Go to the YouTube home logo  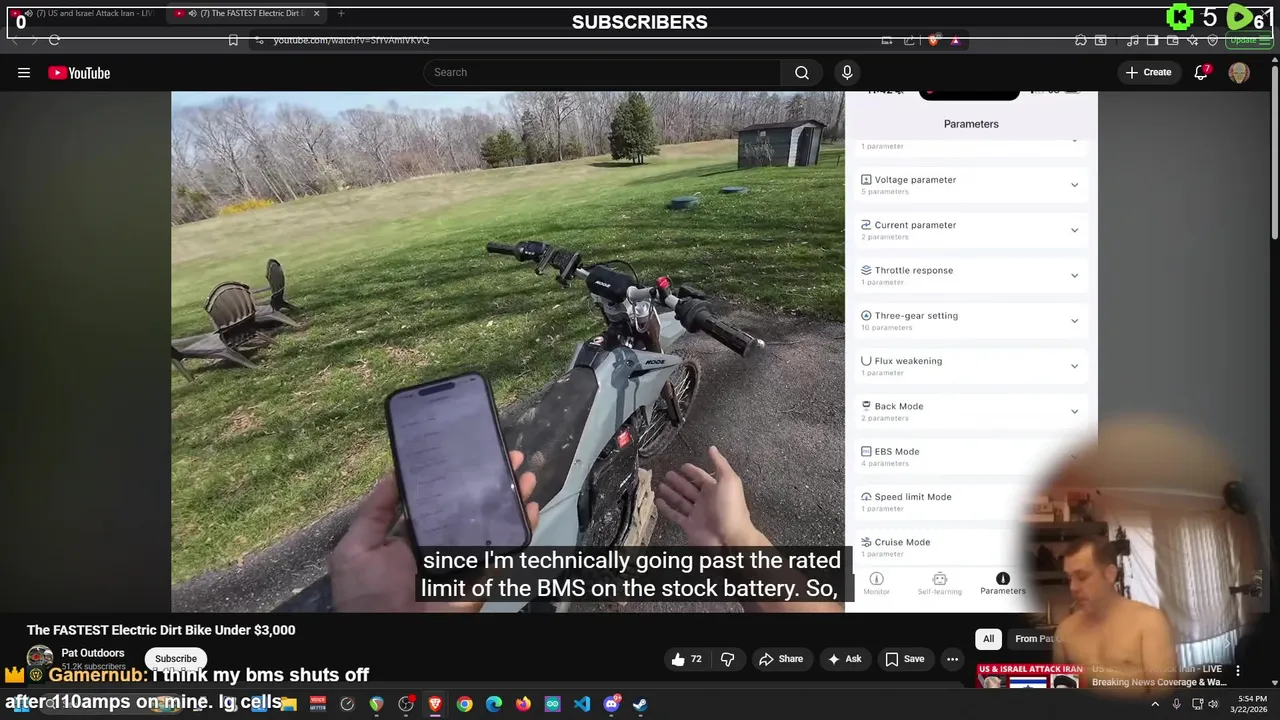click(x=79, y=73)
